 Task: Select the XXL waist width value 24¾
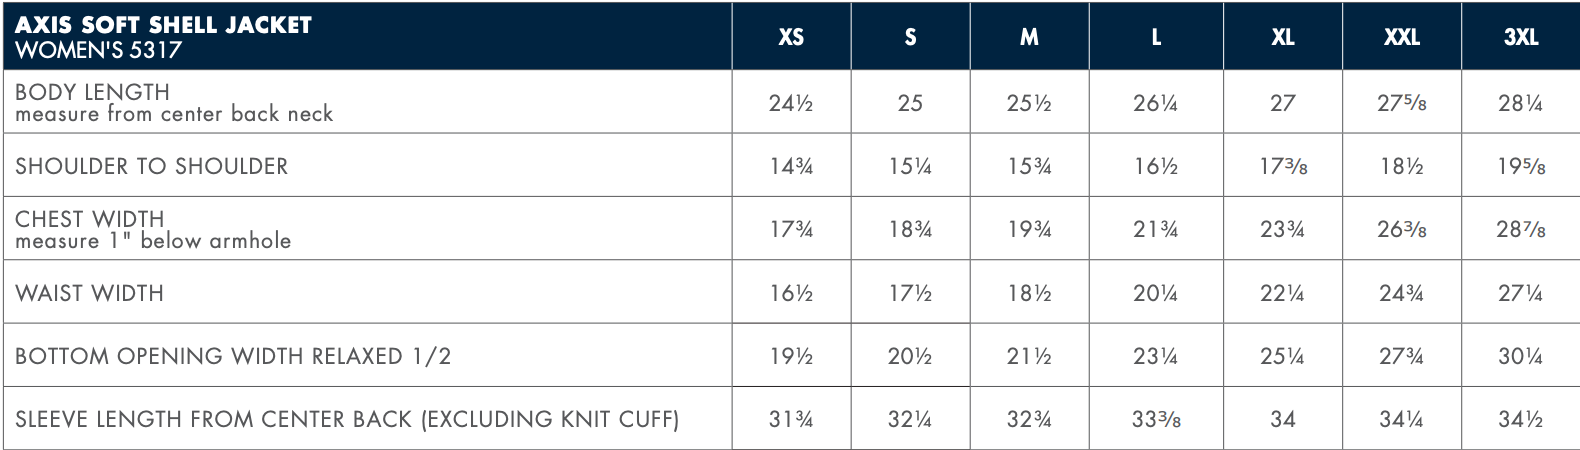pyautogui.click(x=1401, y=293)
